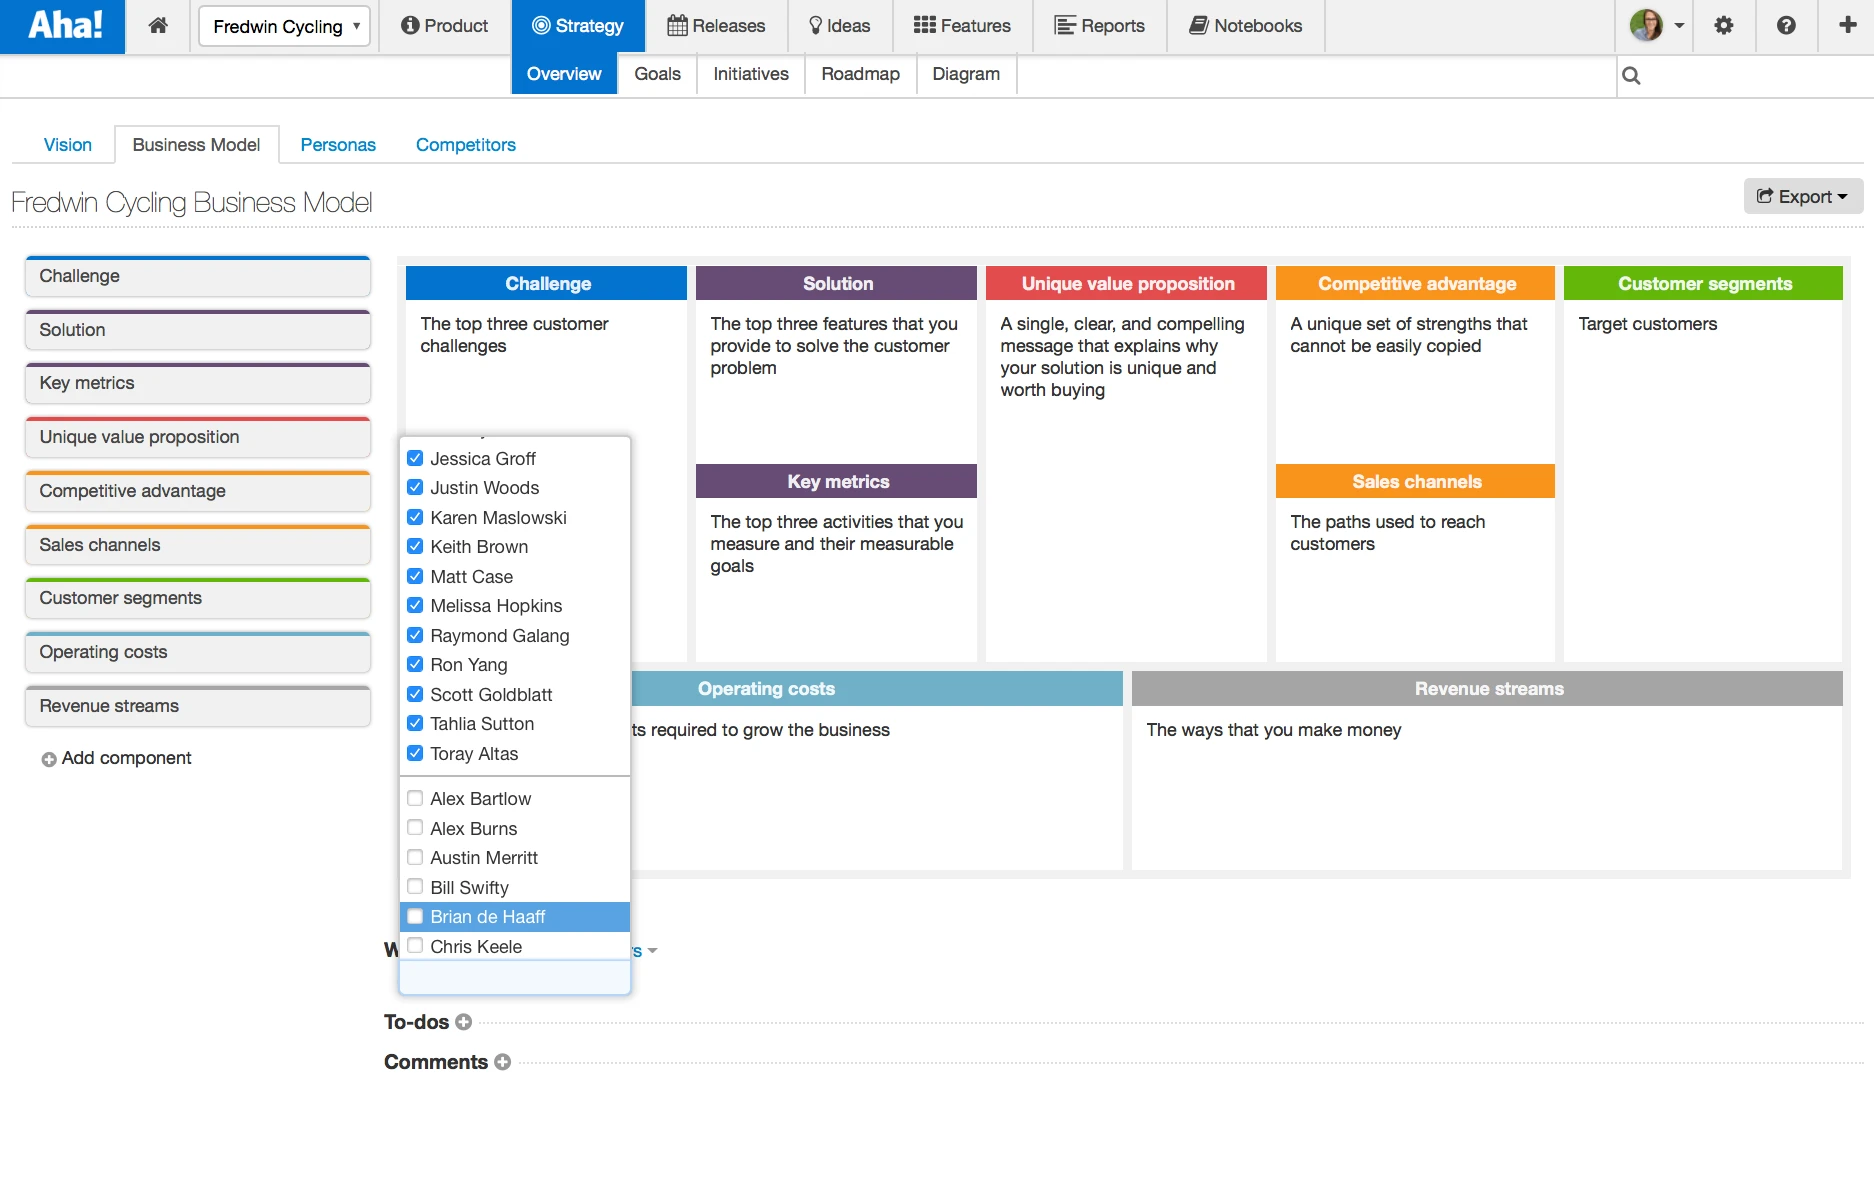This screenshot has height=1196, width=1874.
Task: Open the Personas tab
Action: pos(338,145)
